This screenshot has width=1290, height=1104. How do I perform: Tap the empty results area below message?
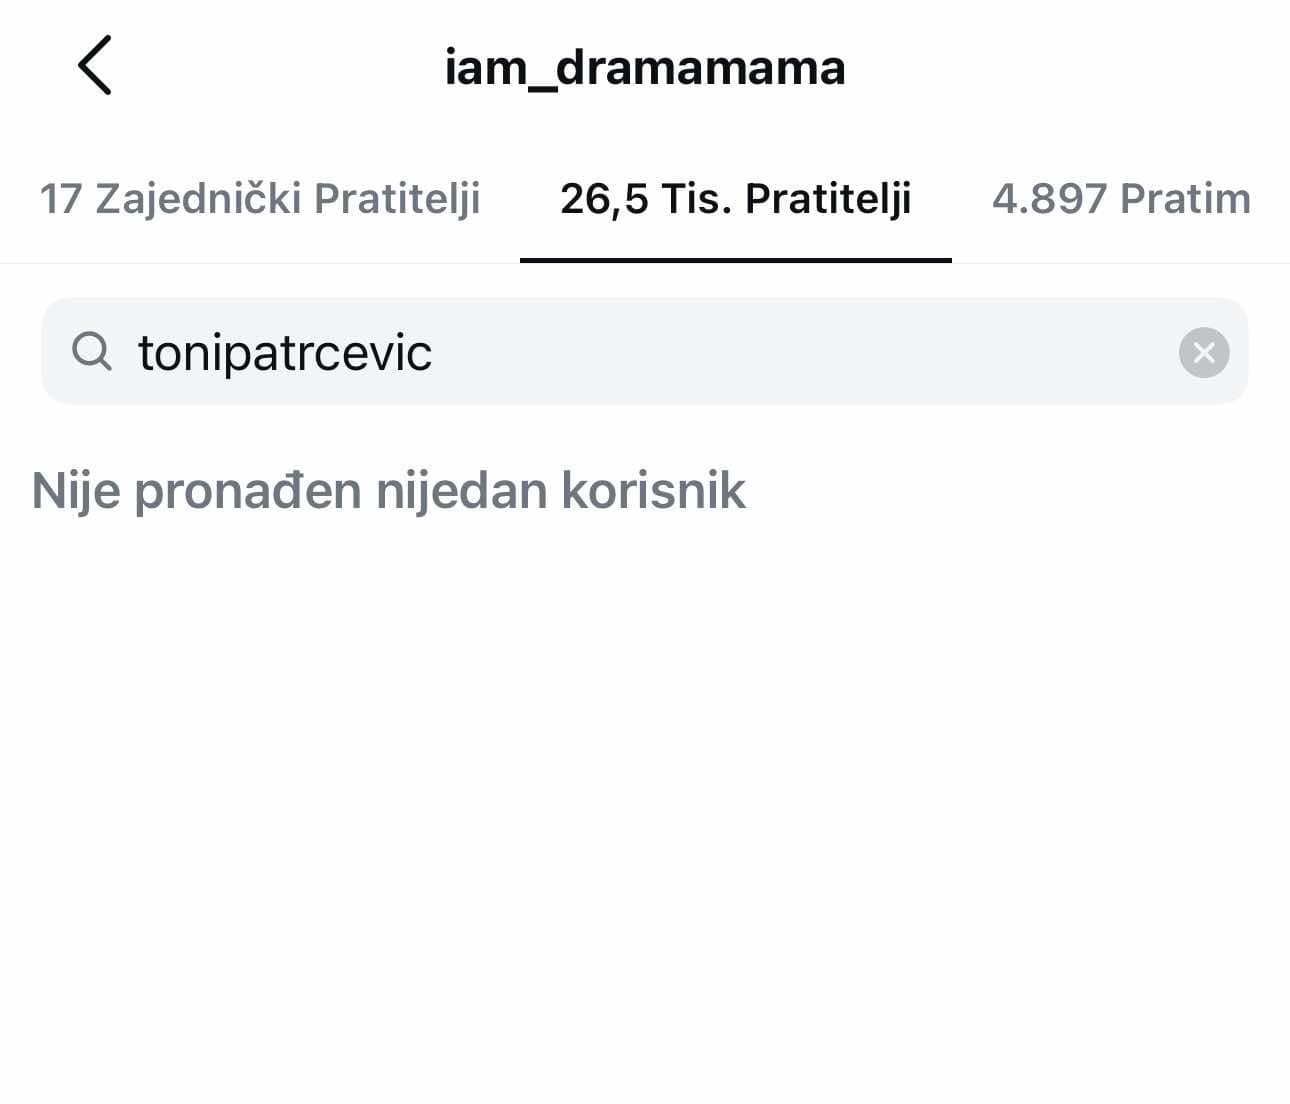pyautogui.click(x=645, y=800)
